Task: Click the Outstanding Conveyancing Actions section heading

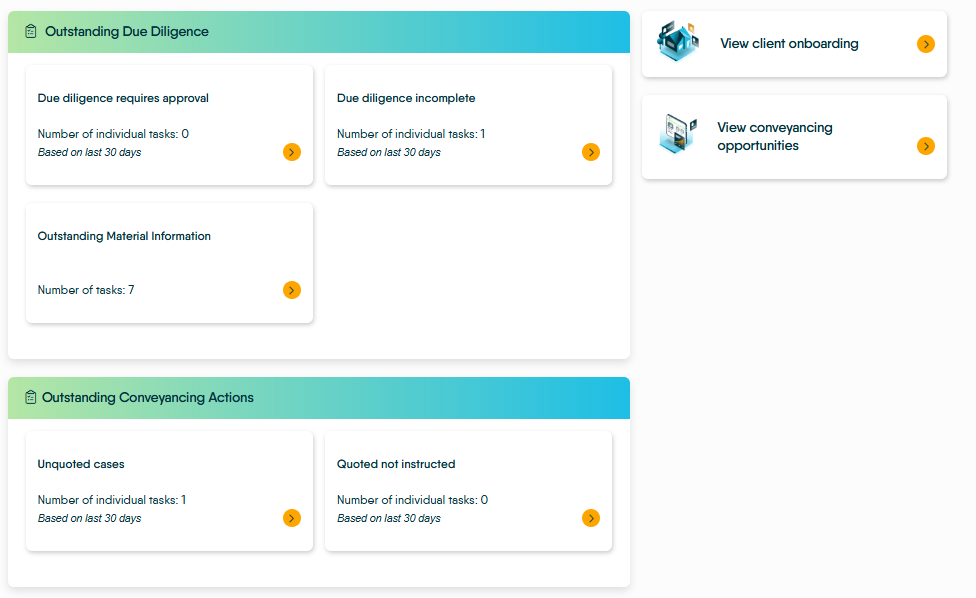Action: 148,398
